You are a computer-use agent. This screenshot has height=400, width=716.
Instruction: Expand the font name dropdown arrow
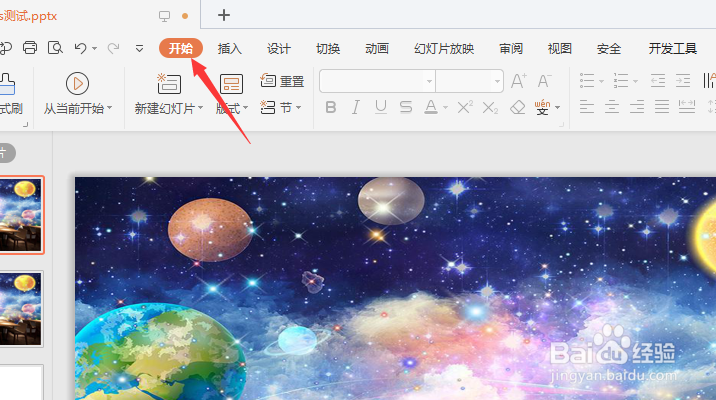[429, 82]
